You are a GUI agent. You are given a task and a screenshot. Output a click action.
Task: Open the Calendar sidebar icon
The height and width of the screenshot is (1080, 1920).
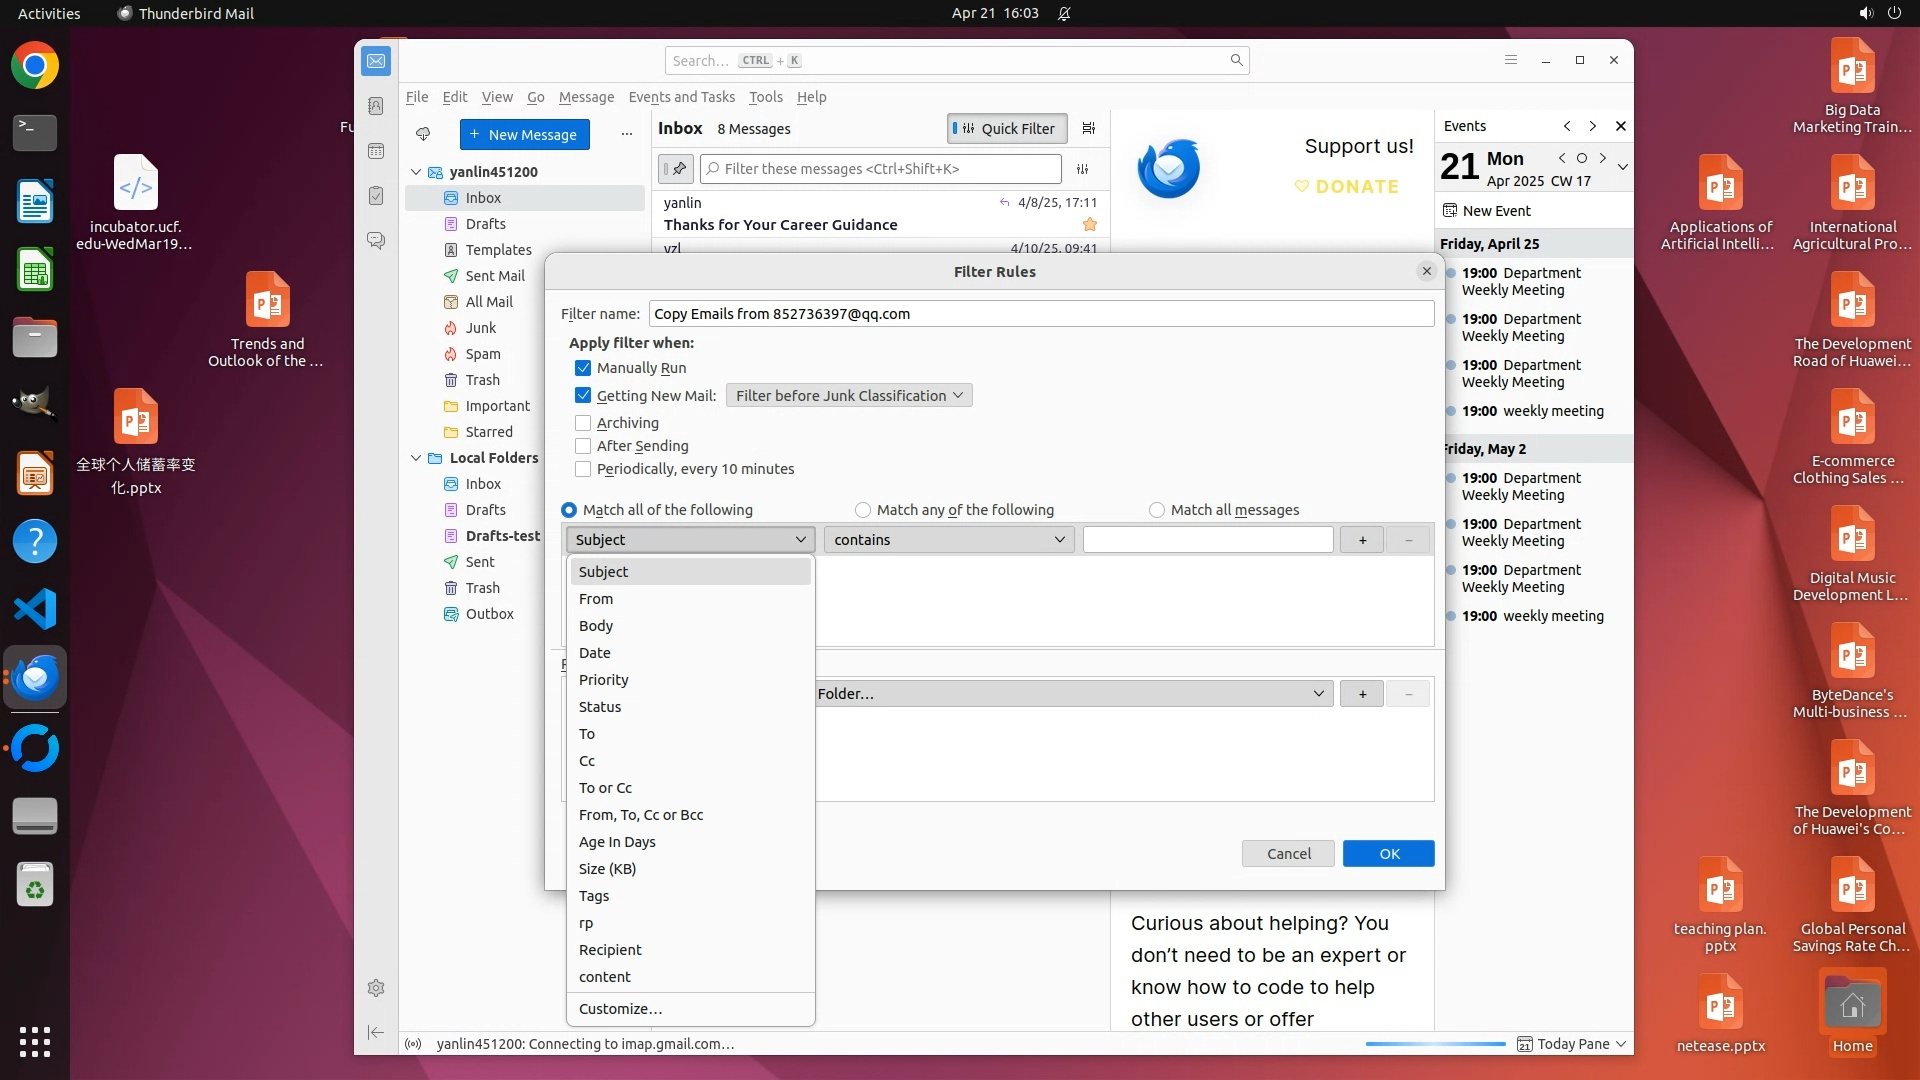(376, 151)
